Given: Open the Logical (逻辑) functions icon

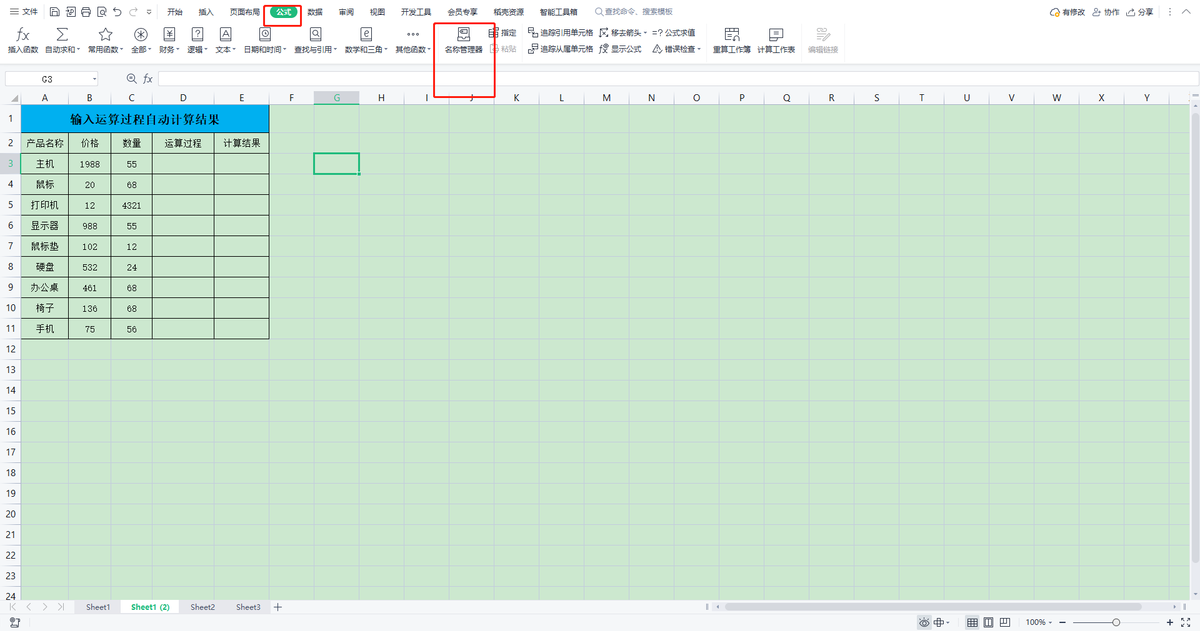Looking at the screenshot, I should pyautogui.click(x=197, y=34).
